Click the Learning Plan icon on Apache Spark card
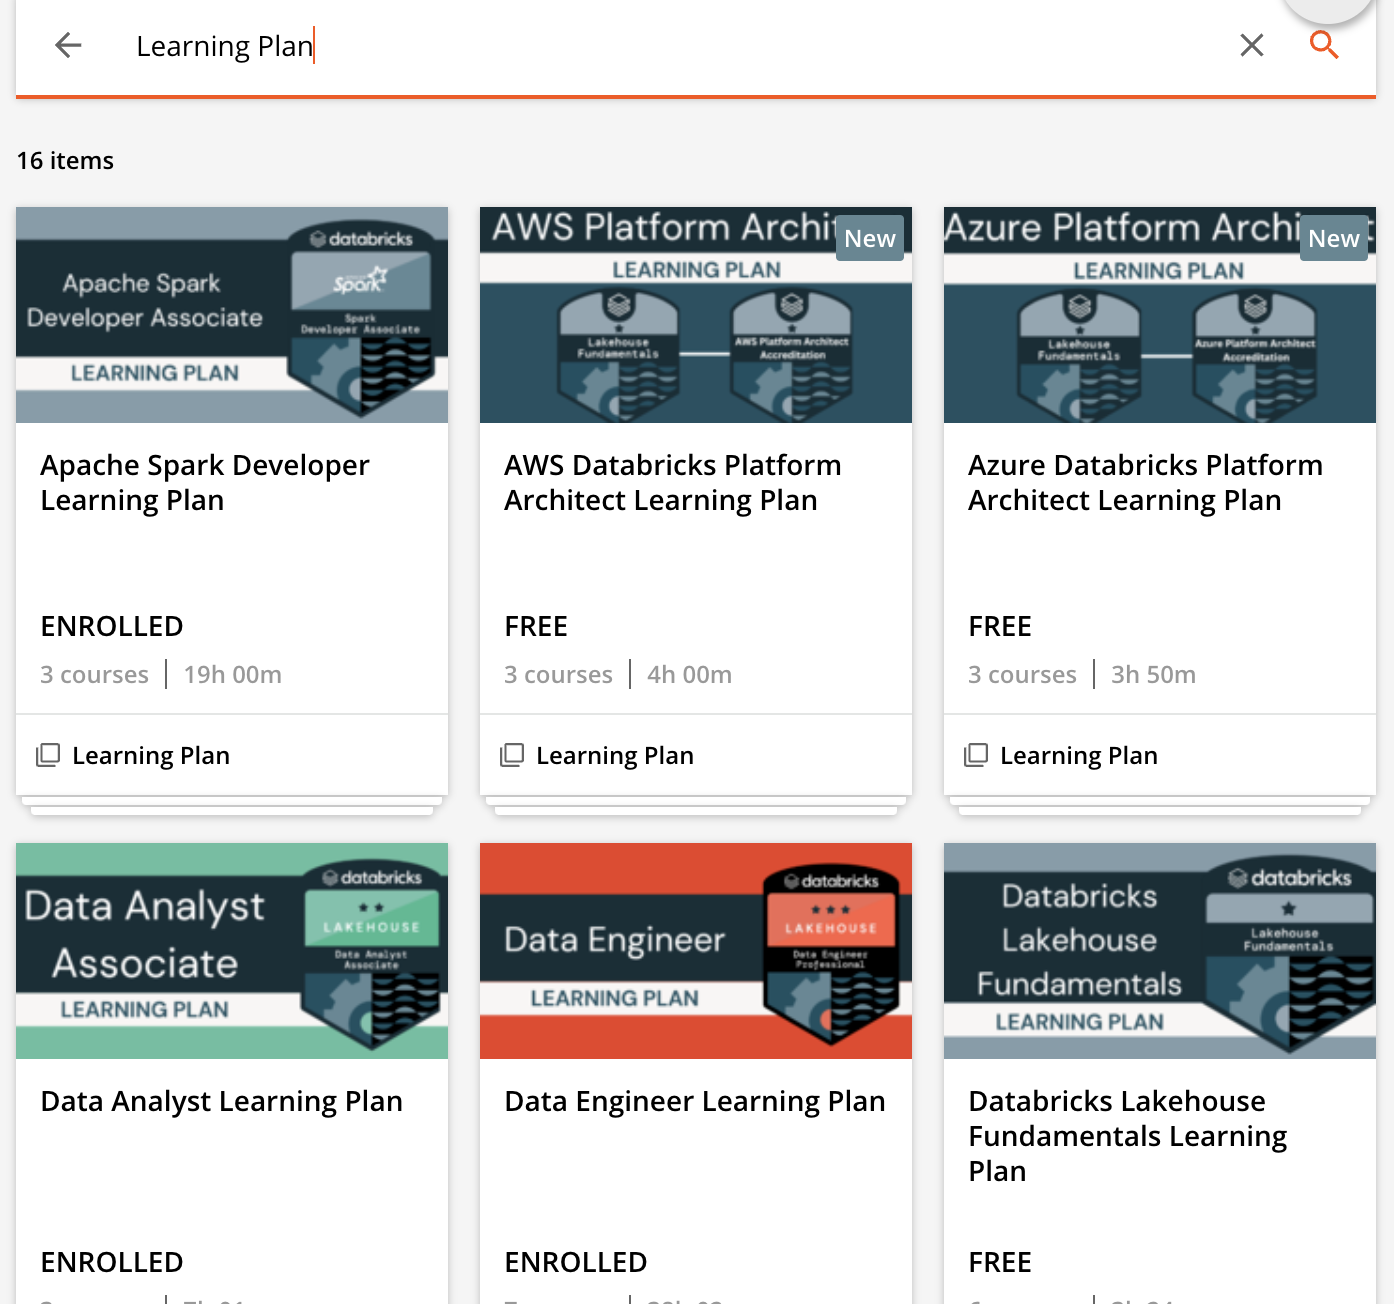 point(48,755)
